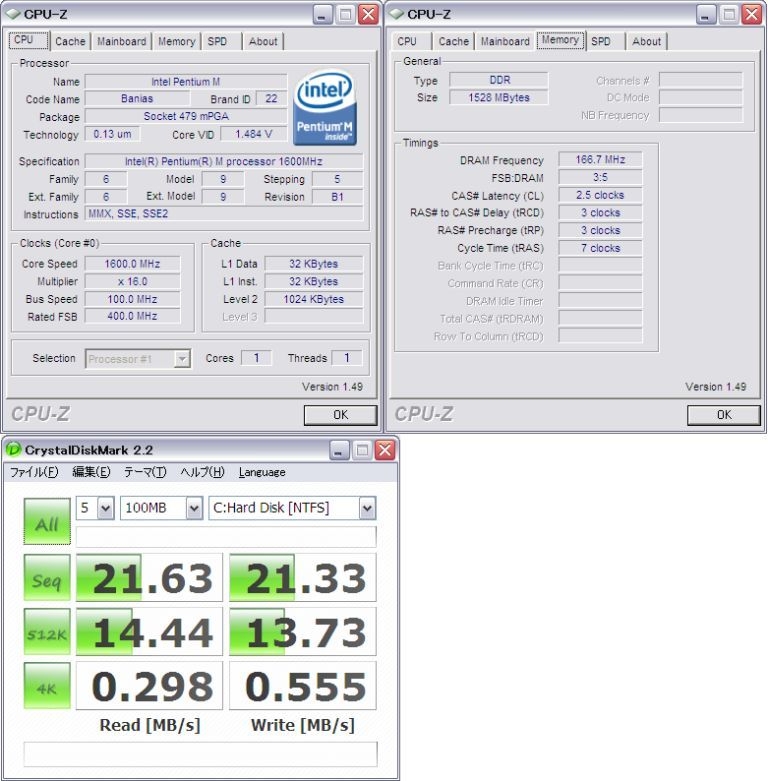Image resolution: width=768 pixels, height=781 pixels.
Task: Open Mainboard tab in right CPU-Z window
Action: point(505,41)
